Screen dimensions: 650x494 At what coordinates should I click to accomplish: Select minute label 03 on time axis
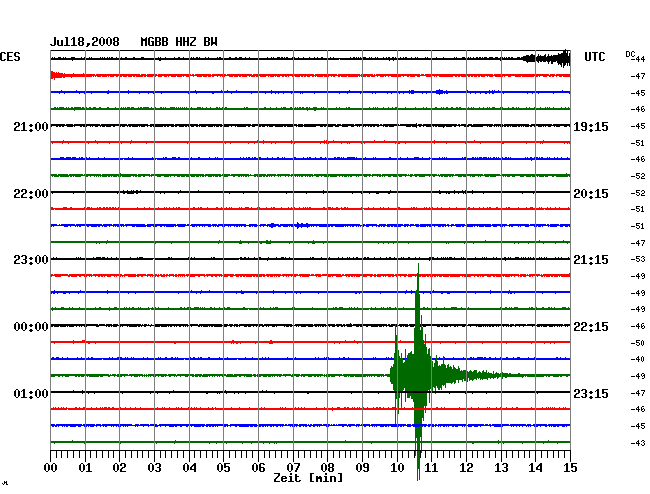tap(154, 467)
